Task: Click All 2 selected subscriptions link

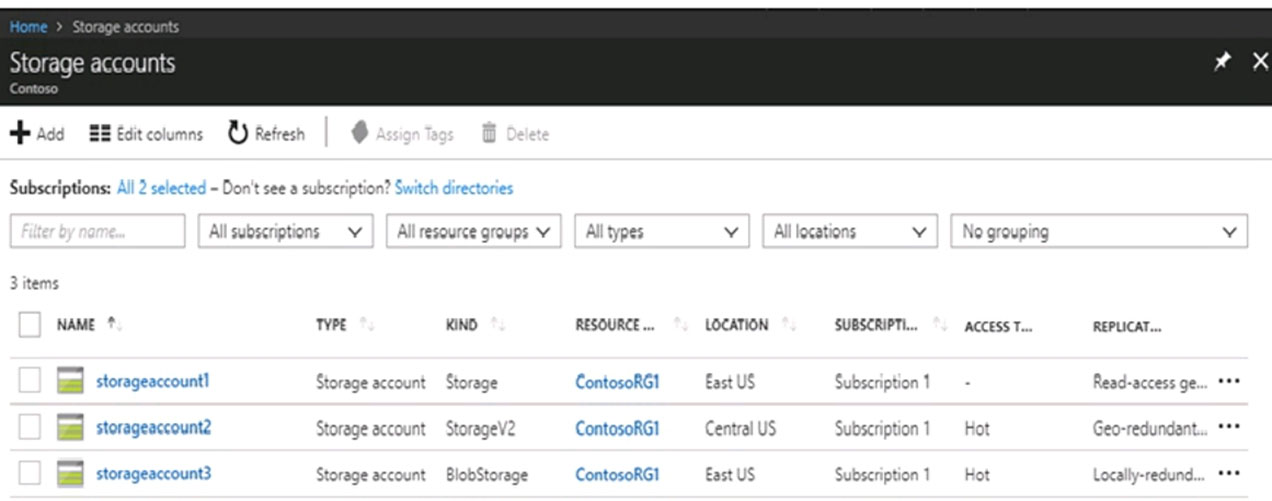Action: click(x=161, y=188)
